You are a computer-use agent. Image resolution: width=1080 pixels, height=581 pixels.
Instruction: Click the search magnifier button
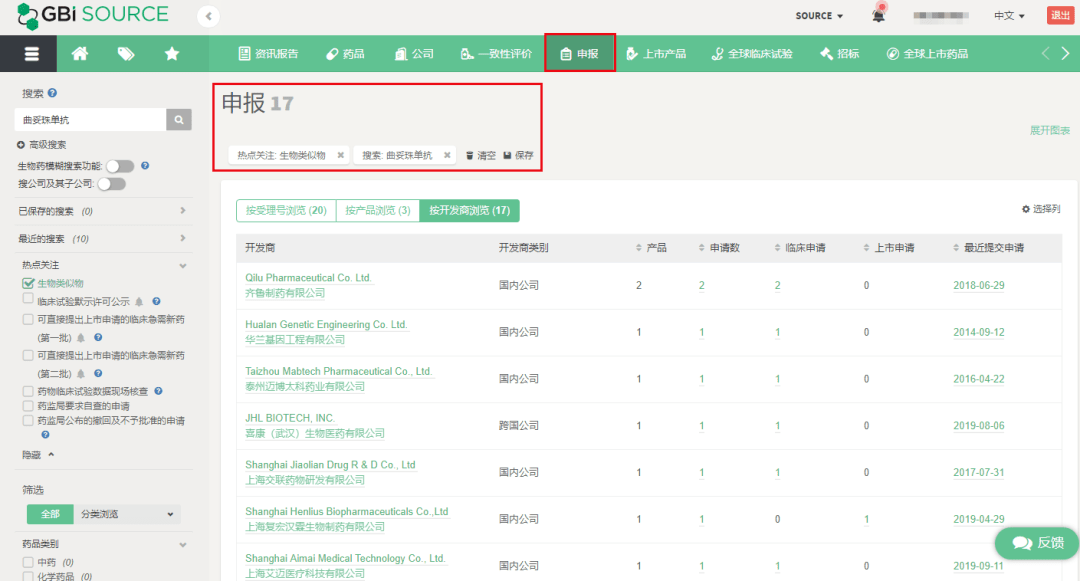click(x=179, y=120)
